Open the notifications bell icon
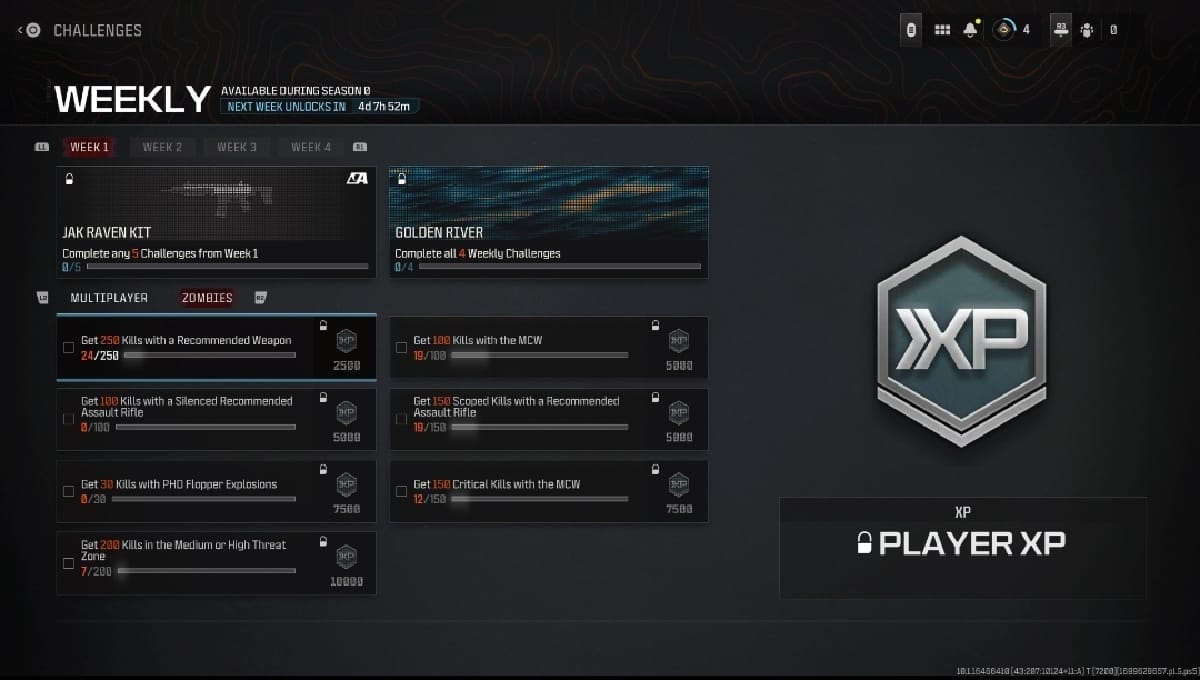 [x=970, y=30]
